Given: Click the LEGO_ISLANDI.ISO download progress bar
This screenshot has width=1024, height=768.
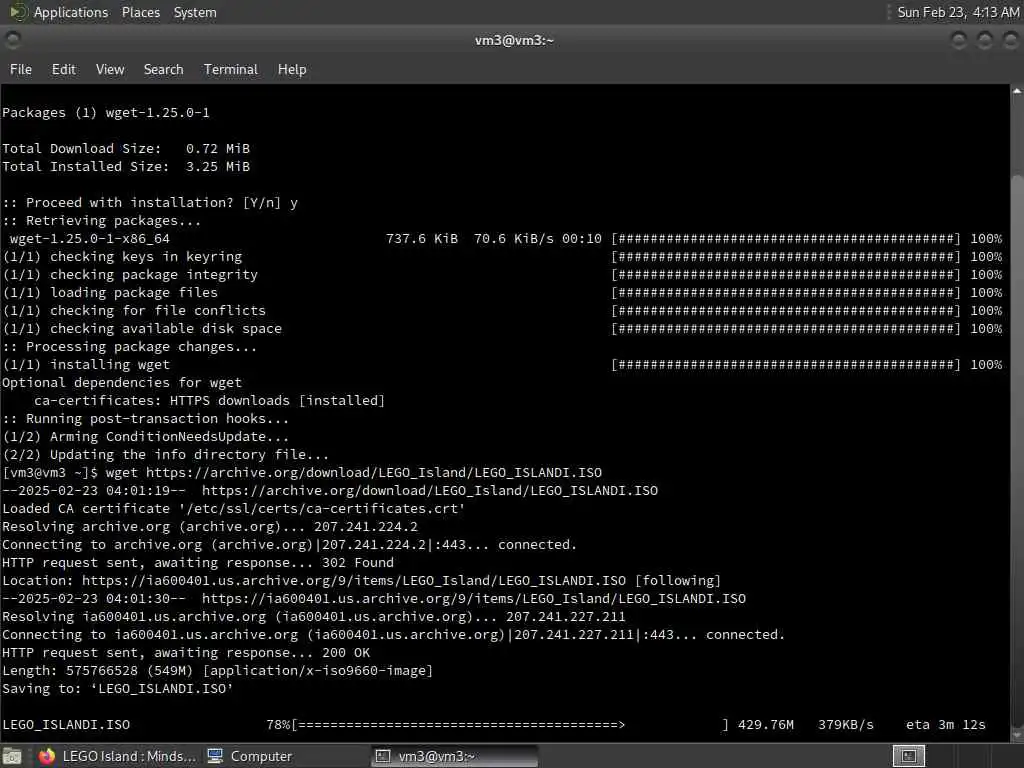Looking at the screenshot, I should click(510, 725).
